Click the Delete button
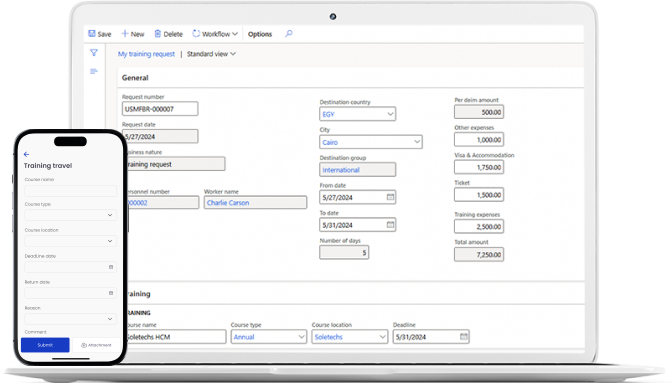Viewport: 672px width, 383px height. tap(168, 34)
